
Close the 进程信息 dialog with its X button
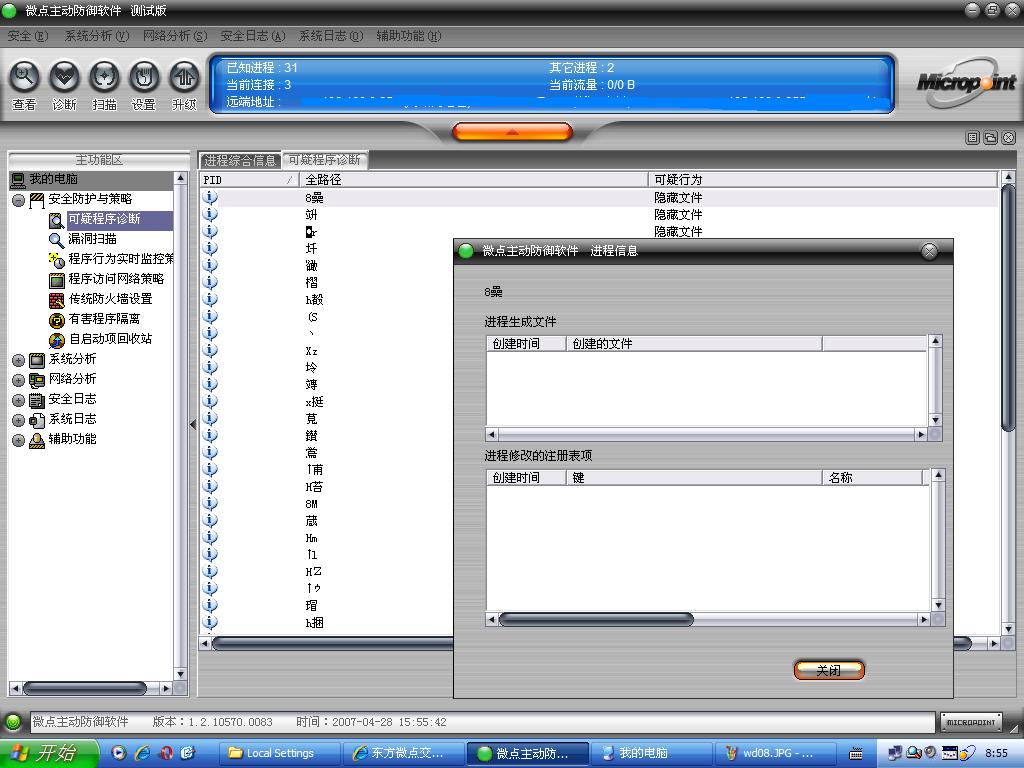pyautogui.click(x=929, y=251)
